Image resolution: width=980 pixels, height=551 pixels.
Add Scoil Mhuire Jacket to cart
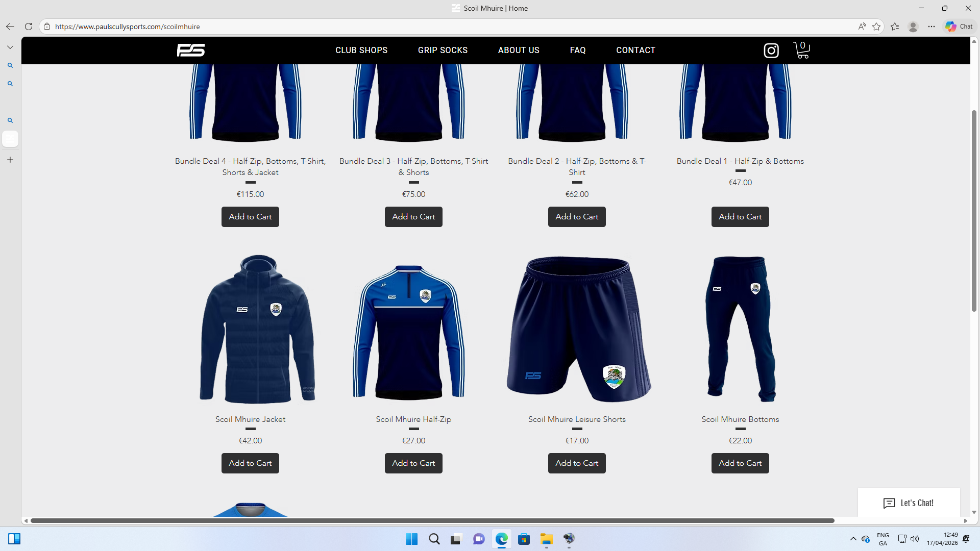[250, 463]
